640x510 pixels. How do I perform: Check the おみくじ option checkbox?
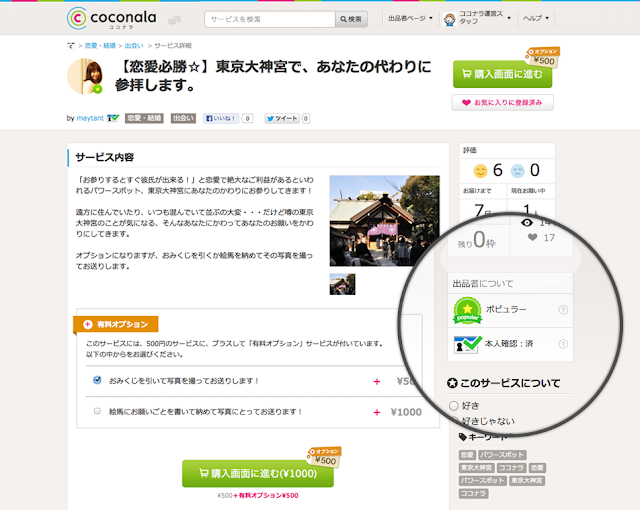click(97, 380)
